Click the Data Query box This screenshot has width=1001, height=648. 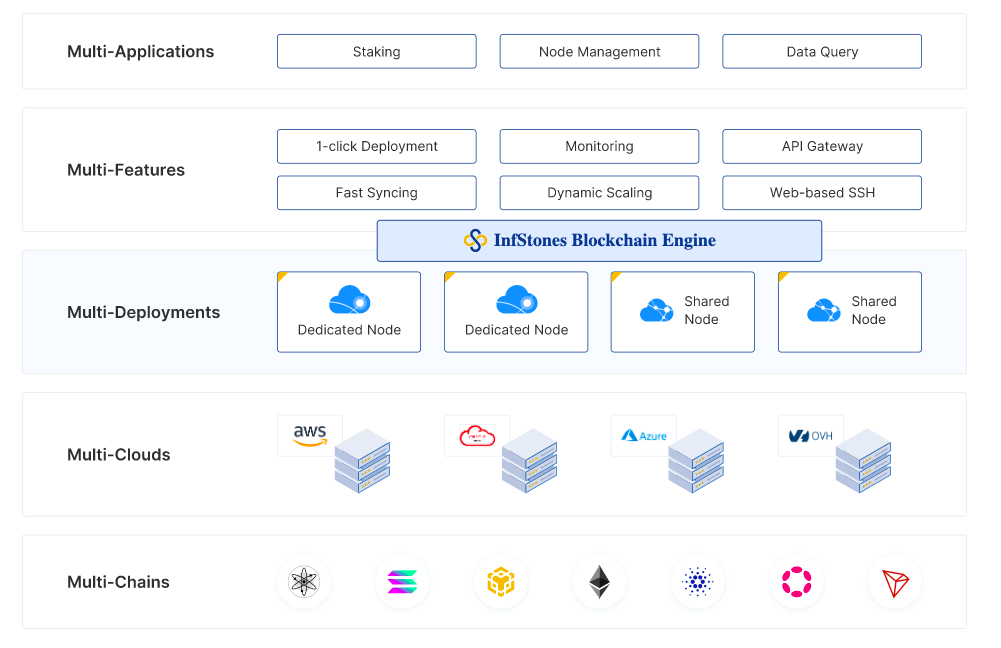tap(822, 52)
